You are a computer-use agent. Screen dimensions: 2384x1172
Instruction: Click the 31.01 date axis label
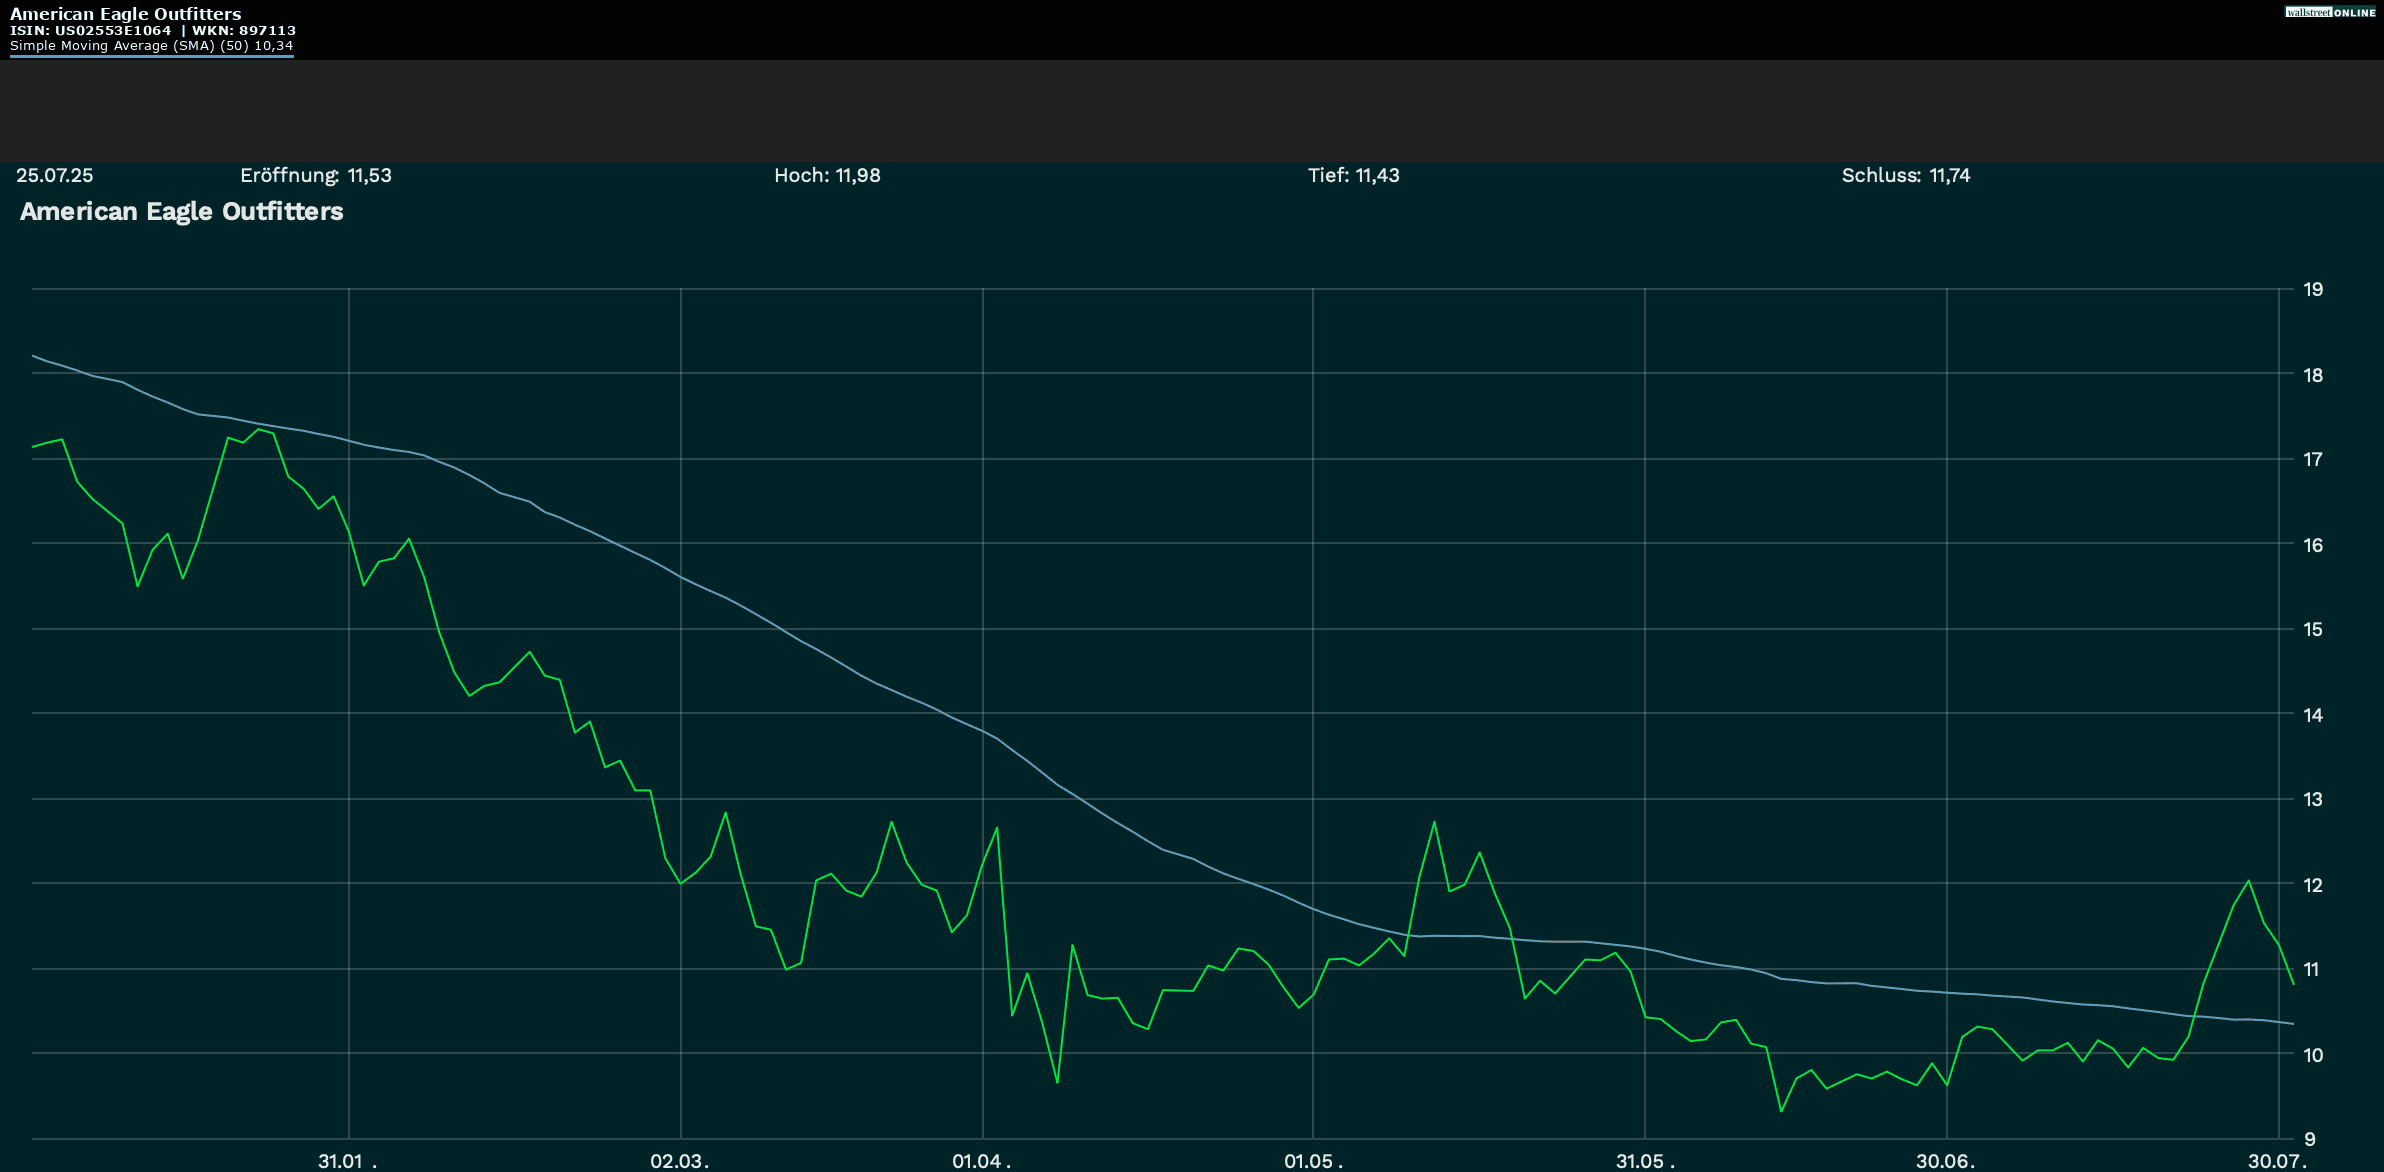coord(341,1161)
